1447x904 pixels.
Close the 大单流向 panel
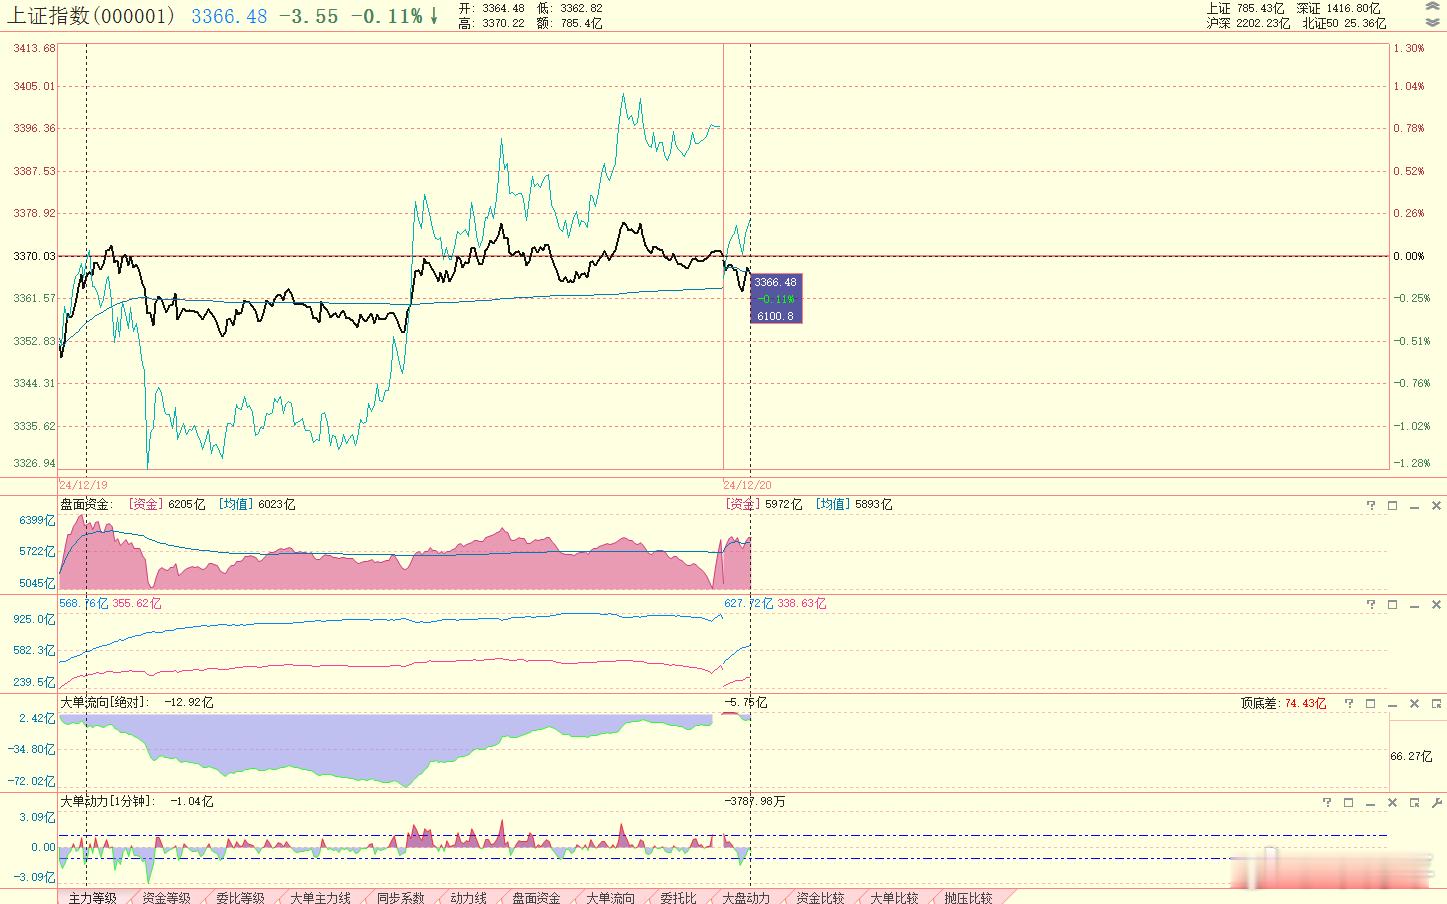click(1415, 704)
